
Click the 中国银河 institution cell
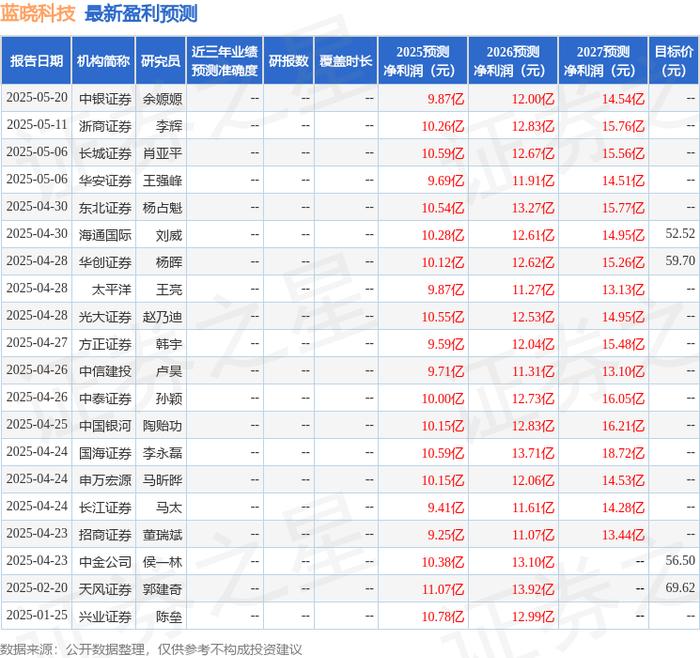coord(105,425)
